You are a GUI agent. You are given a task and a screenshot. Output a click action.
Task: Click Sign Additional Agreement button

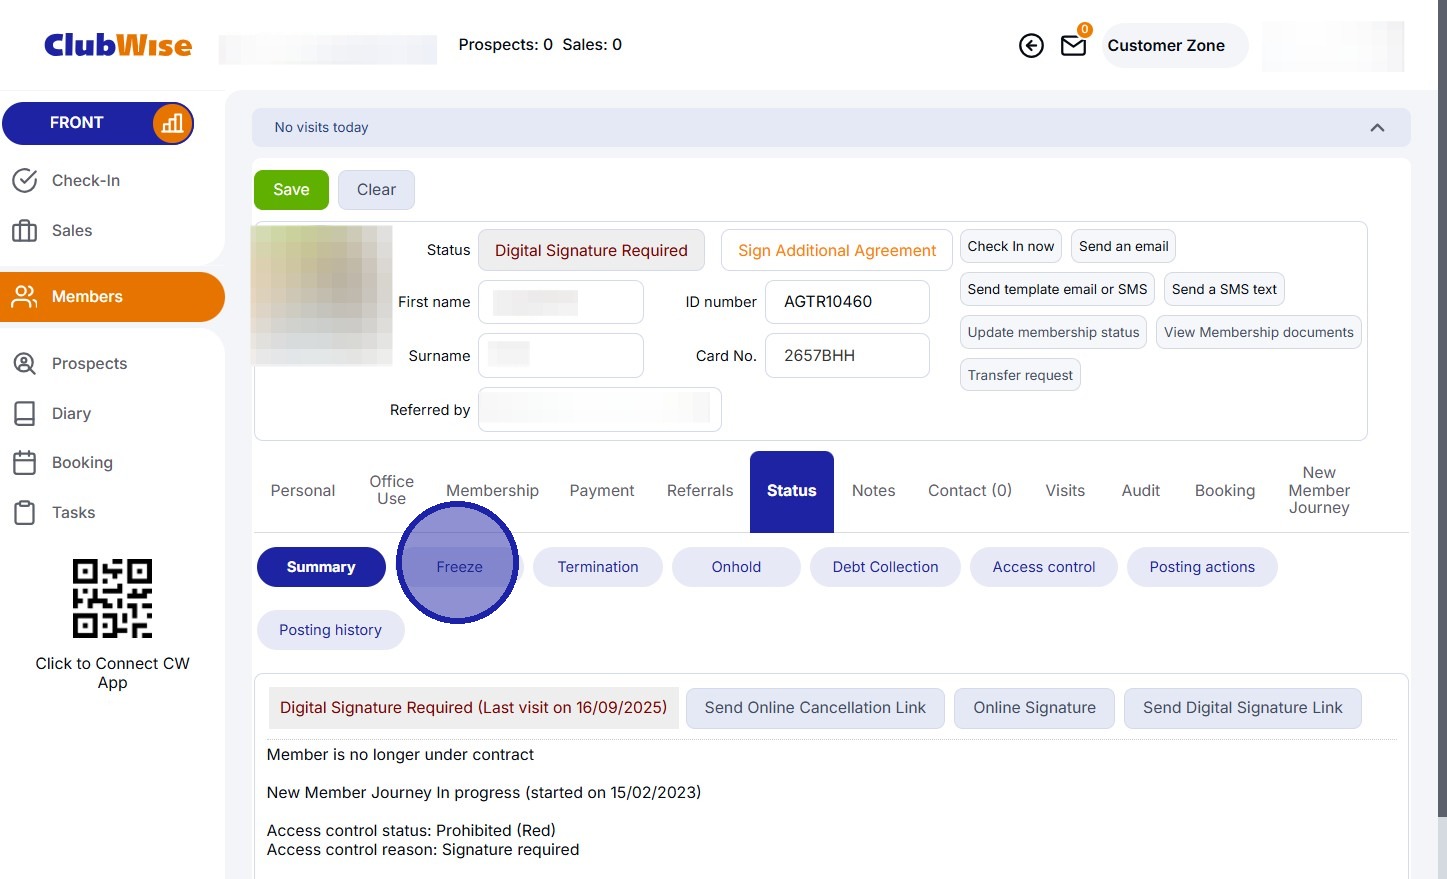(837, 251)
